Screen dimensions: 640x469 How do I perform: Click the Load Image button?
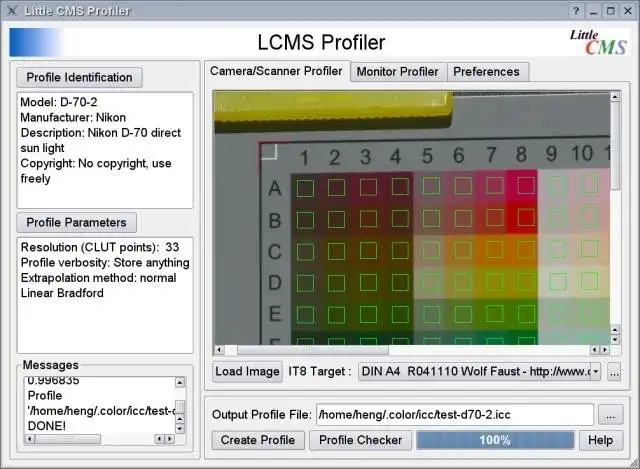coord(247,371)
